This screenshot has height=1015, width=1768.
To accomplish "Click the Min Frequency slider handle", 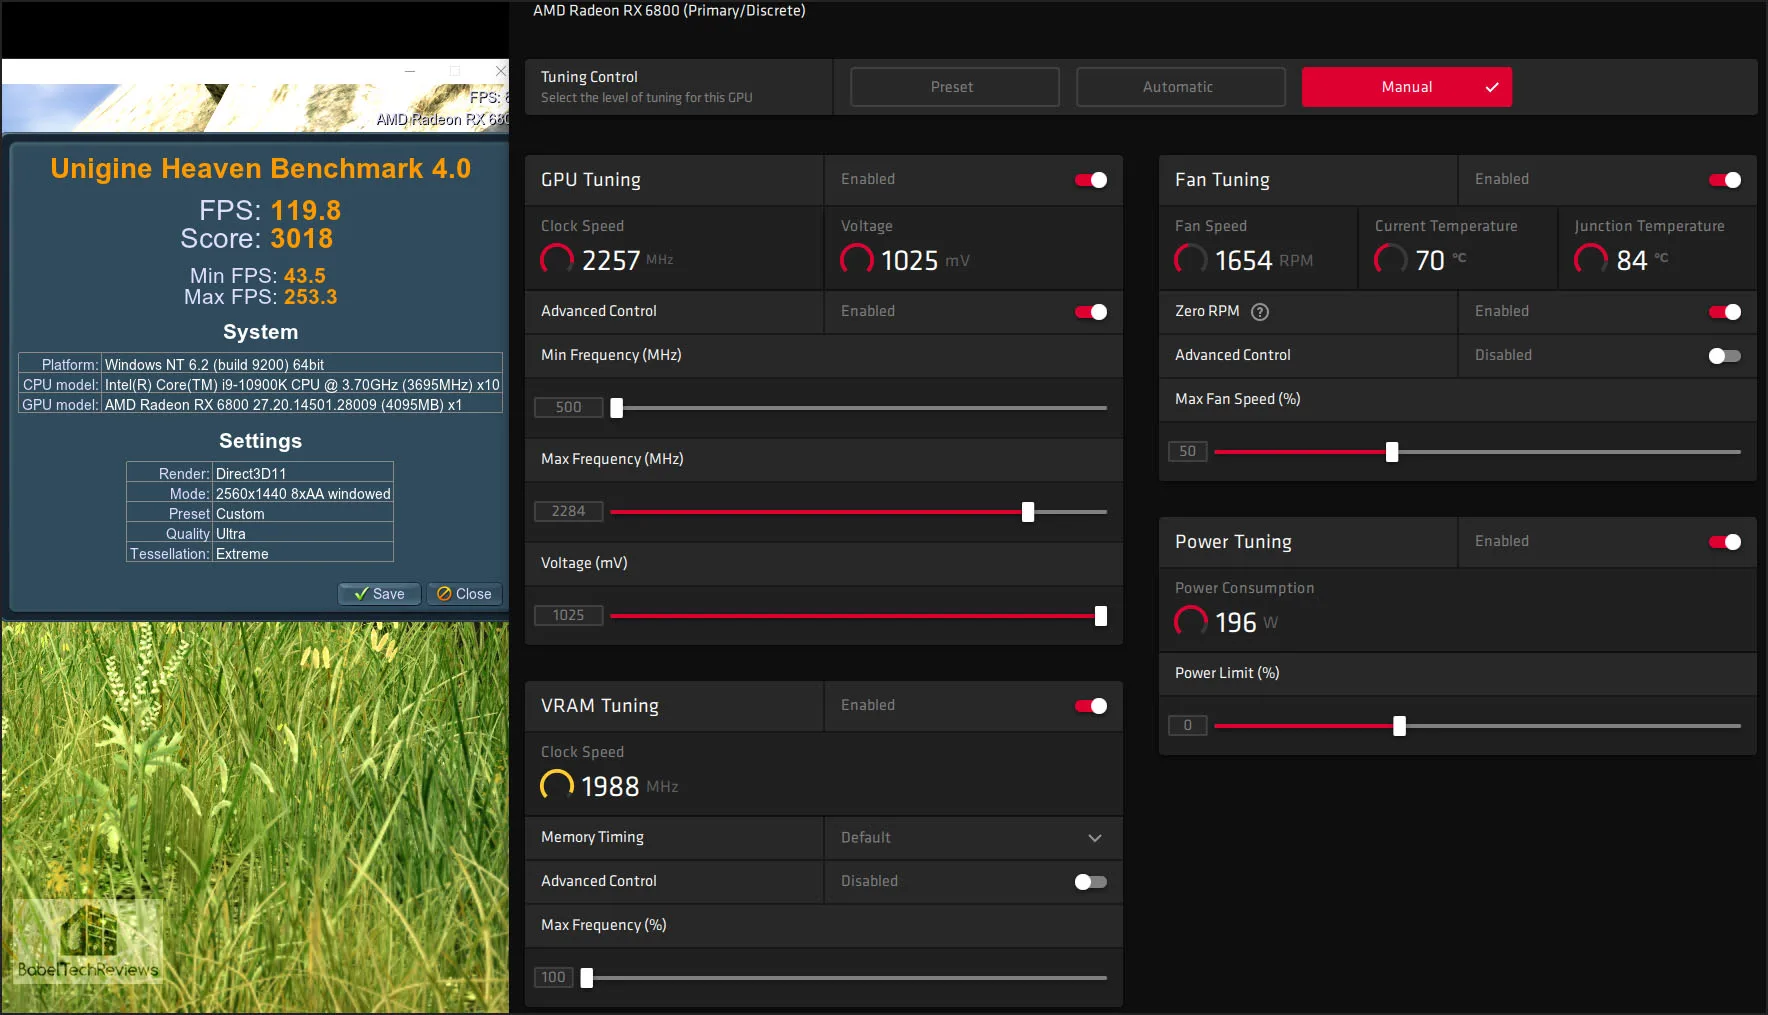I will coord(617,408).
